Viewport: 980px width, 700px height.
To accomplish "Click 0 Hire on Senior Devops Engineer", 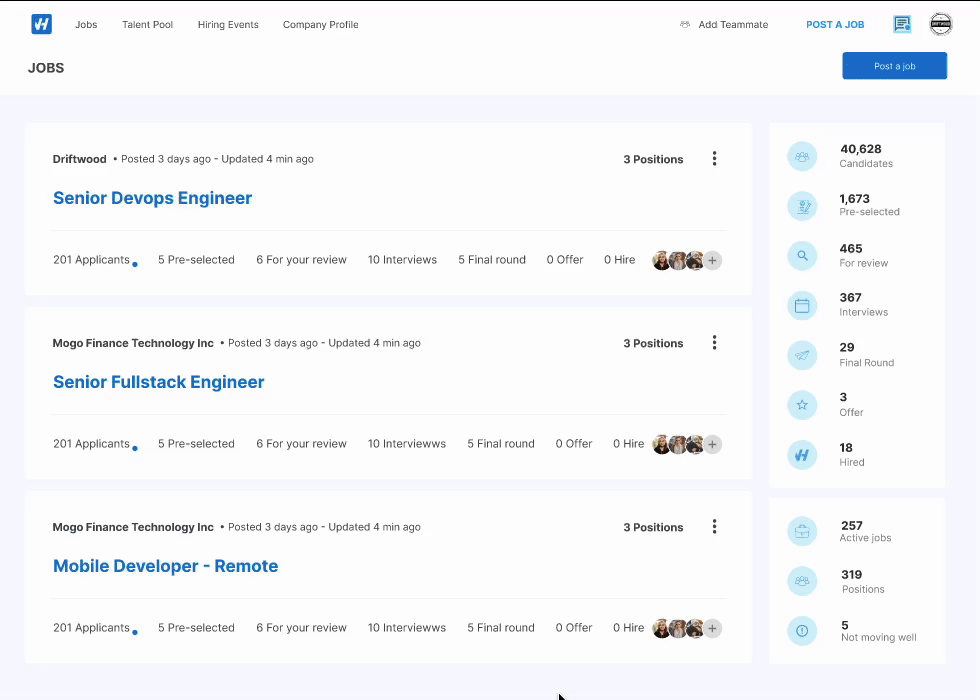I will click(x=619, y=259).
